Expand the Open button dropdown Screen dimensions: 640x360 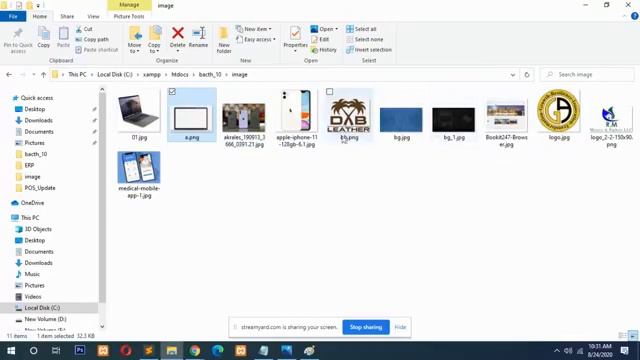click(337, 29)
